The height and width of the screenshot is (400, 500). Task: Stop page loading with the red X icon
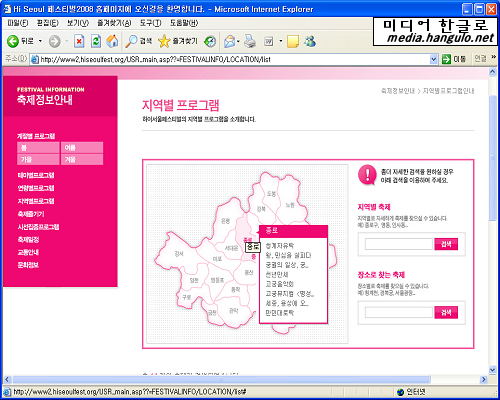[x=79, y=41]
